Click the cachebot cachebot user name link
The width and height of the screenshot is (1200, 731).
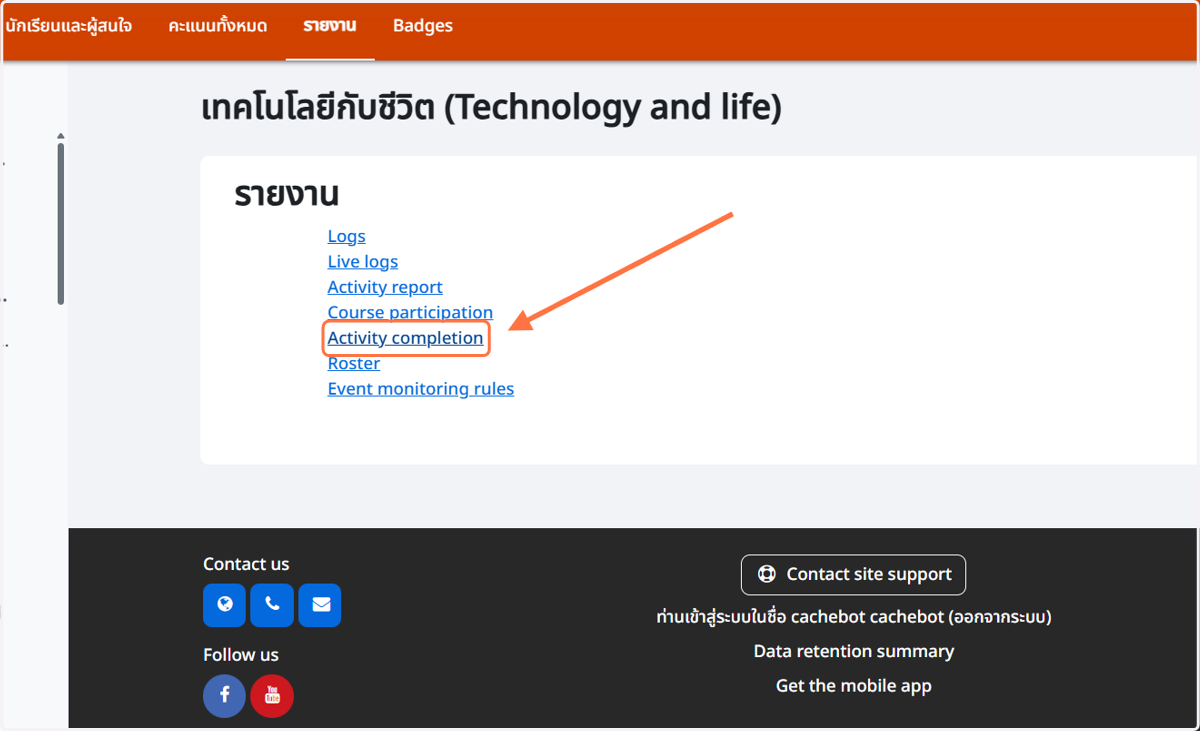(x=867, y=617)
